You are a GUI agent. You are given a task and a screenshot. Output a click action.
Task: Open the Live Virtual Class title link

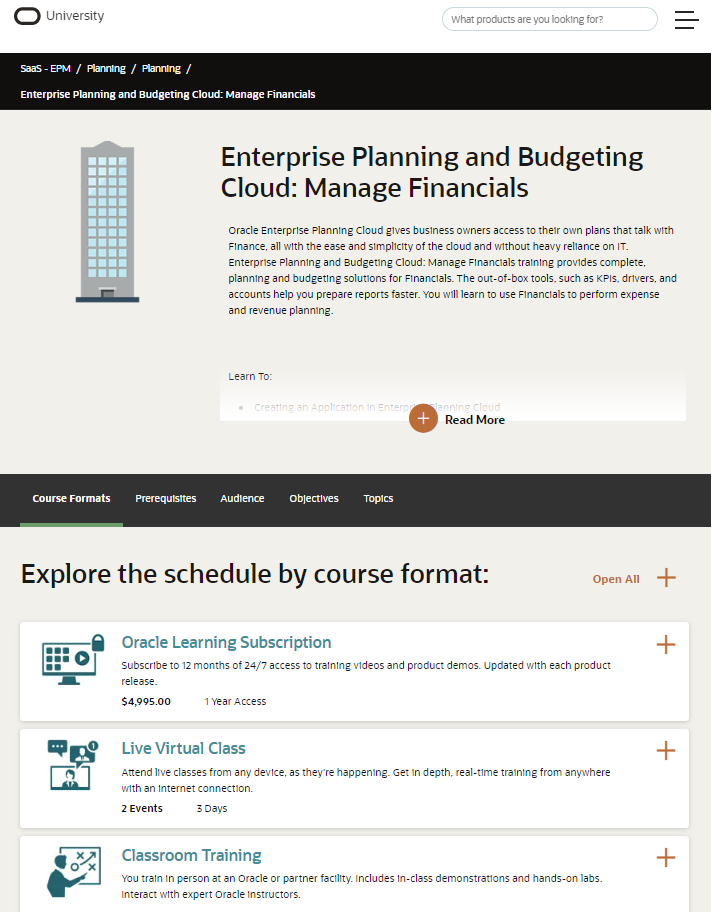click(x=183, y=748)
